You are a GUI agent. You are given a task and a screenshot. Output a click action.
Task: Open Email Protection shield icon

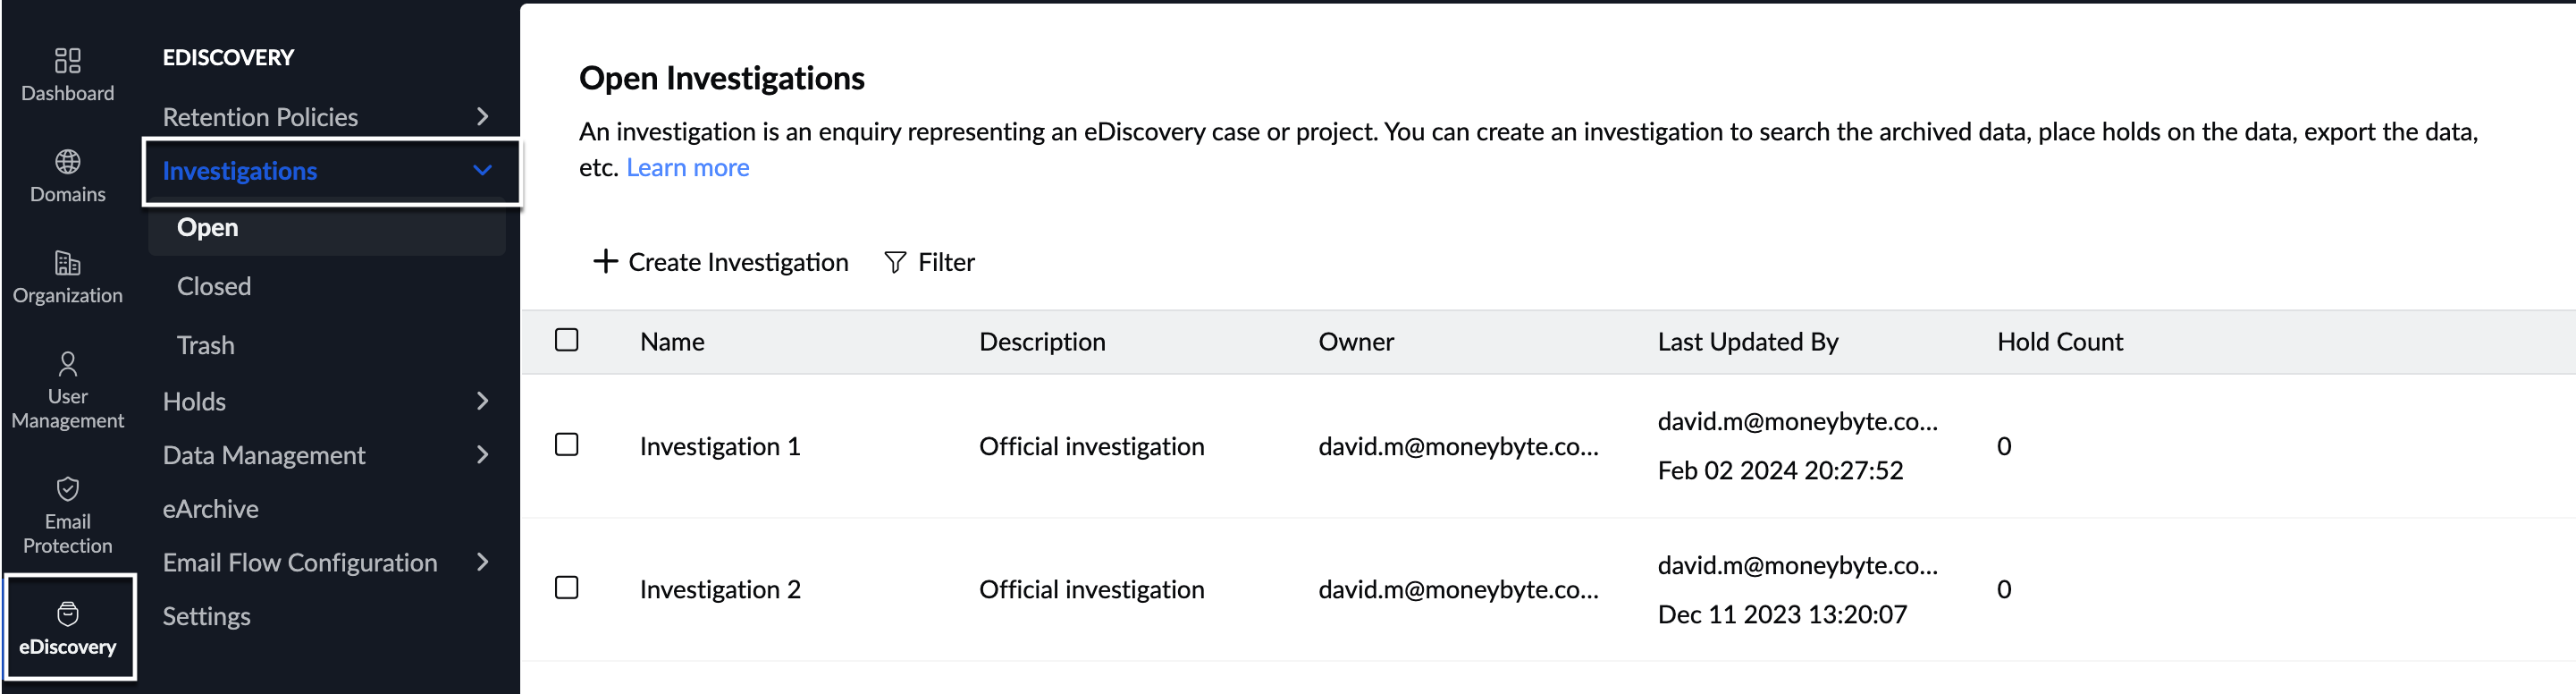[x=67, y=489]
